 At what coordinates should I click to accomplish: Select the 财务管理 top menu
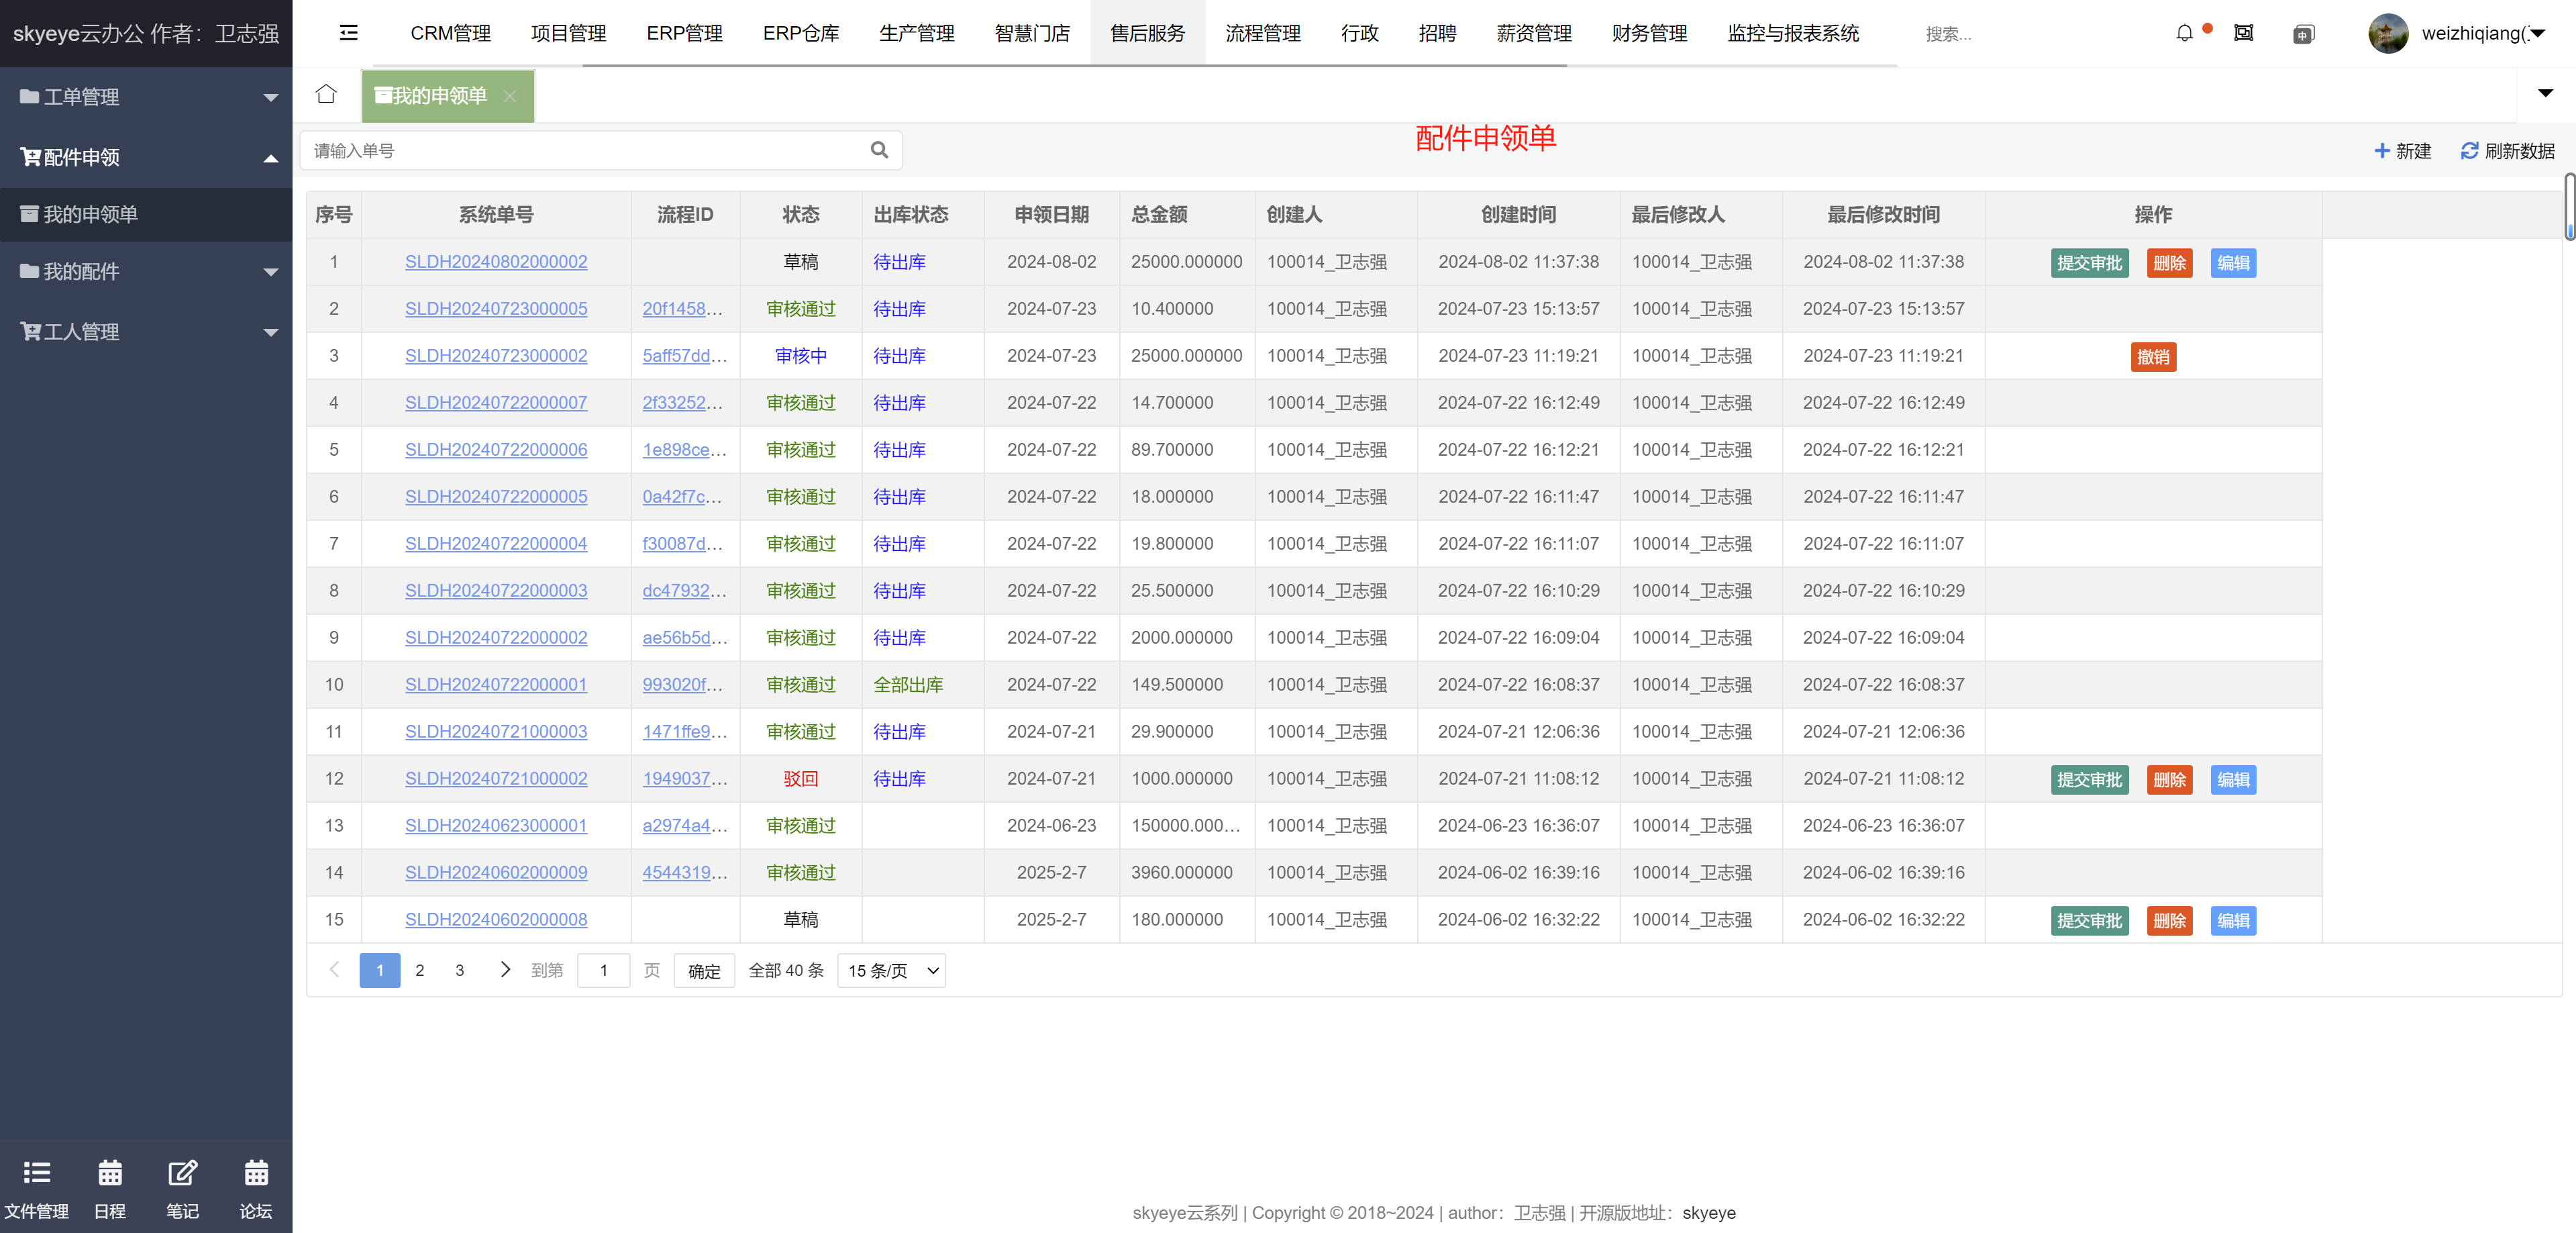pos(1648,33)
